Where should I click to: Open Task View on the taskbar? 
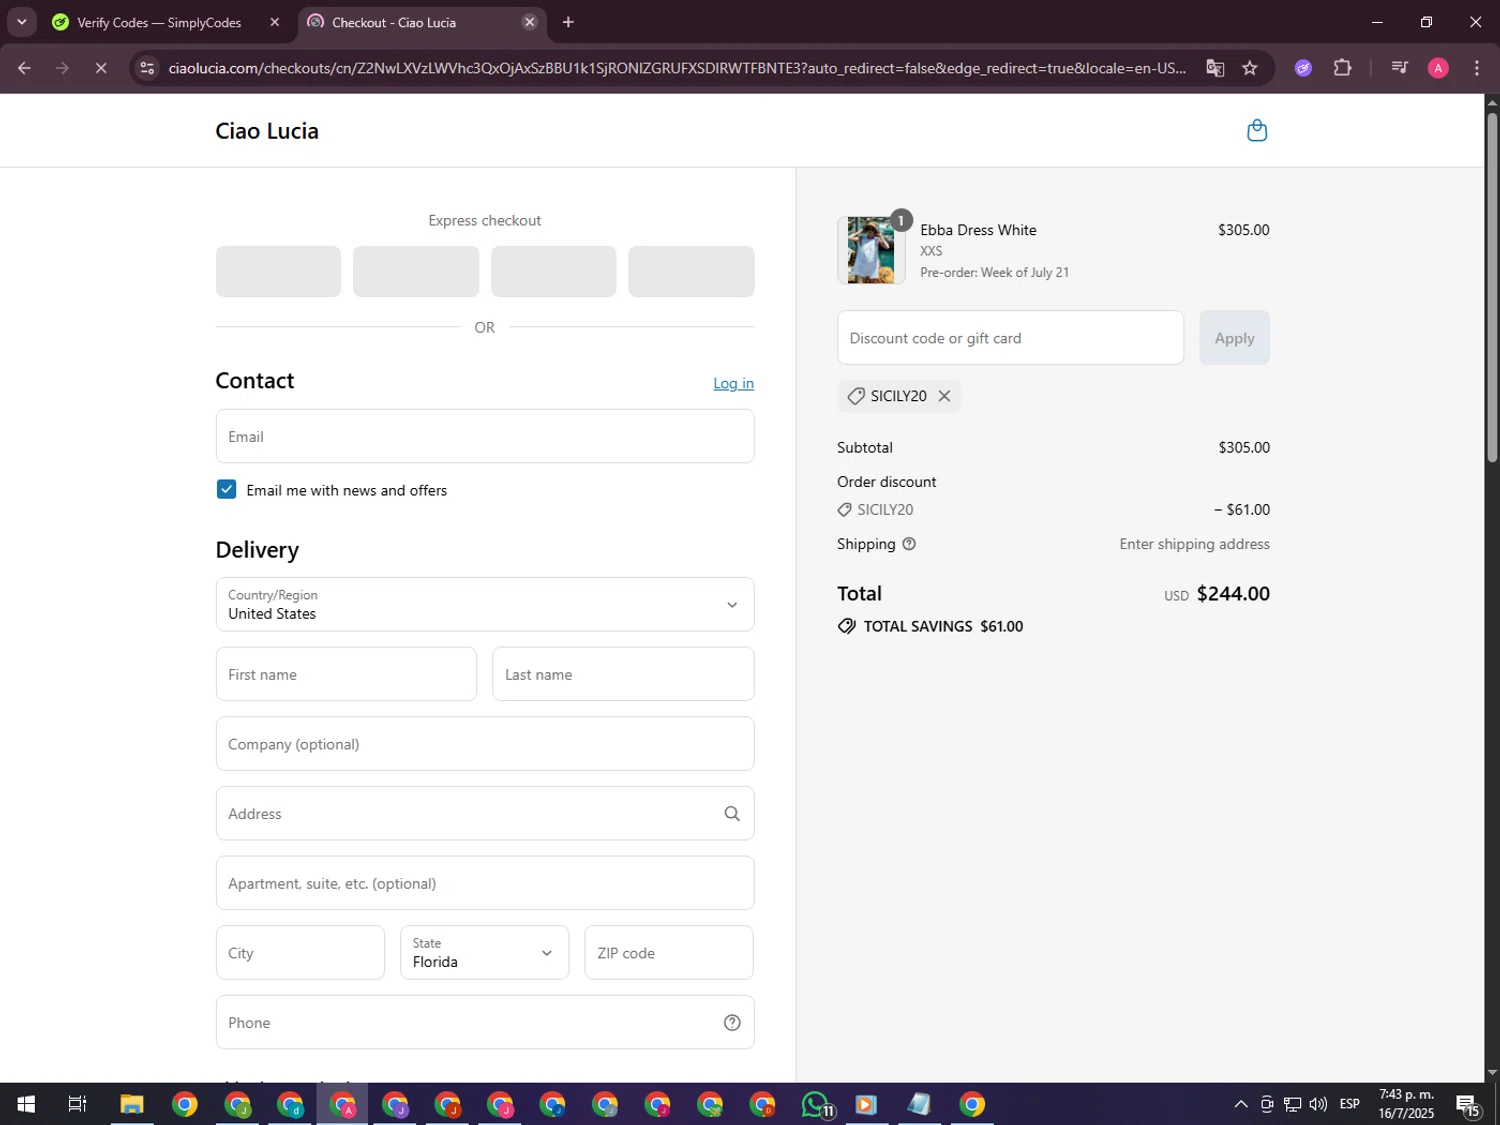[77, 1104]
